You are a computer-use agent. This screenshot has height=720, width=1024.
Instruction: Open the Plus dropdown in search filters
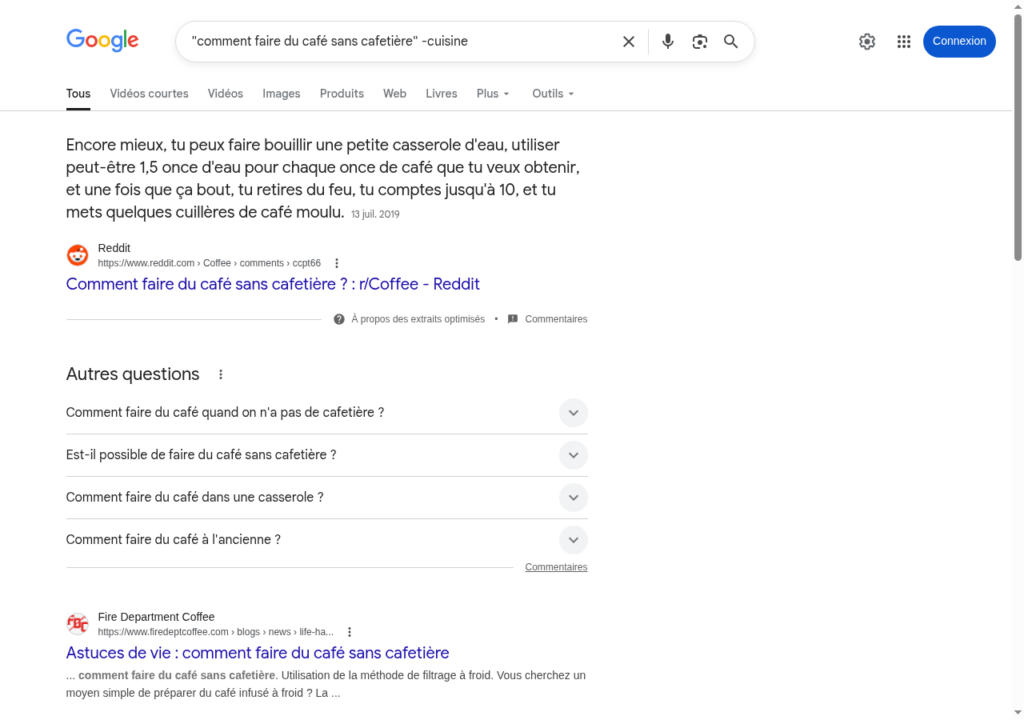[493, 94]
